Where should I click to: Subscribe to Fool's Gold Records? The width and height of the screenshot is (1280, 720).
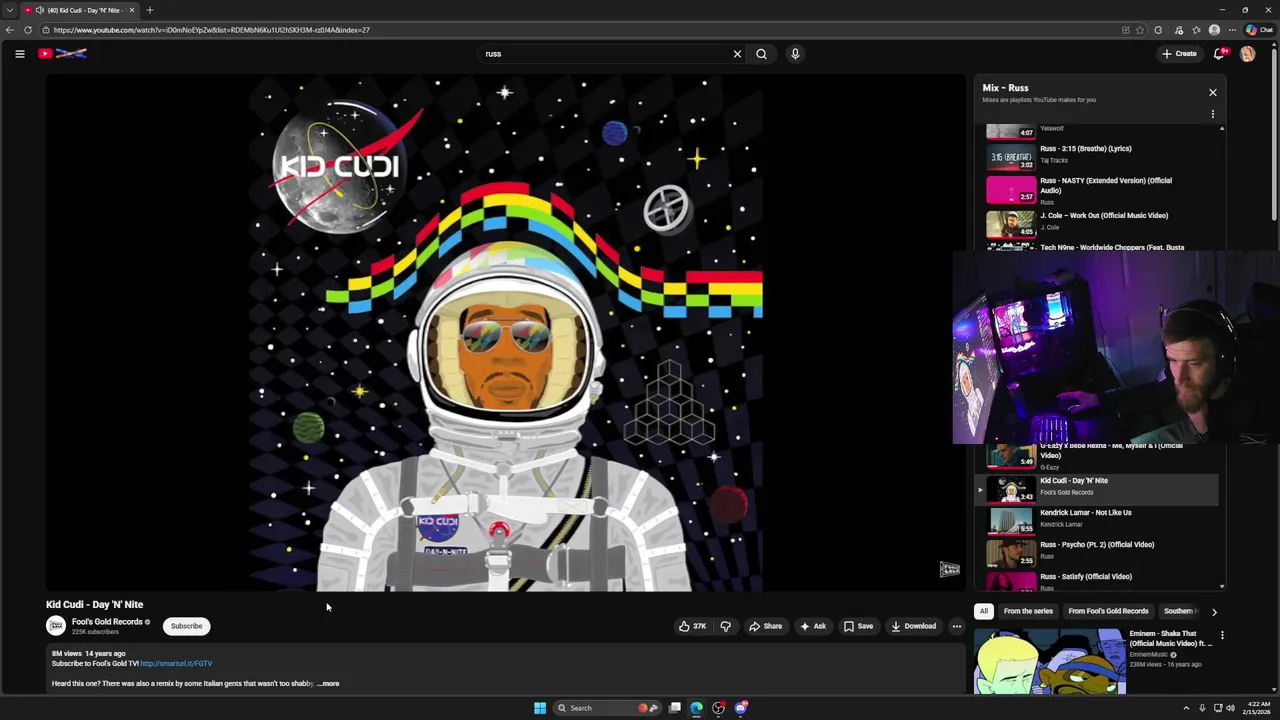click(x=186, y=626)
